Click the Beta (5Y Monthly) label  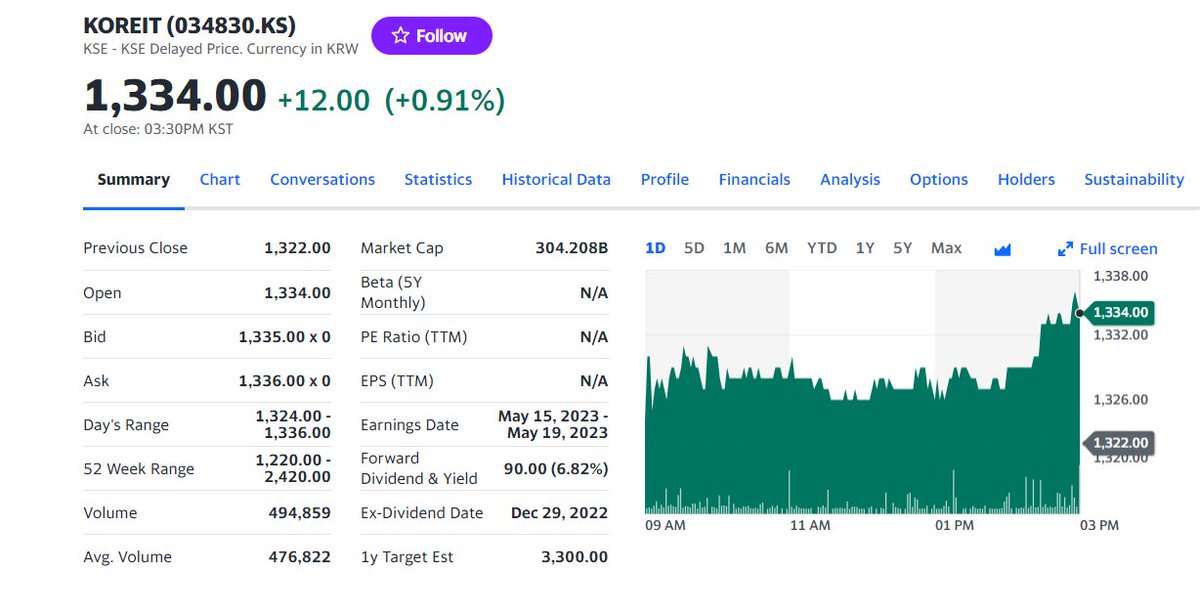393,292
